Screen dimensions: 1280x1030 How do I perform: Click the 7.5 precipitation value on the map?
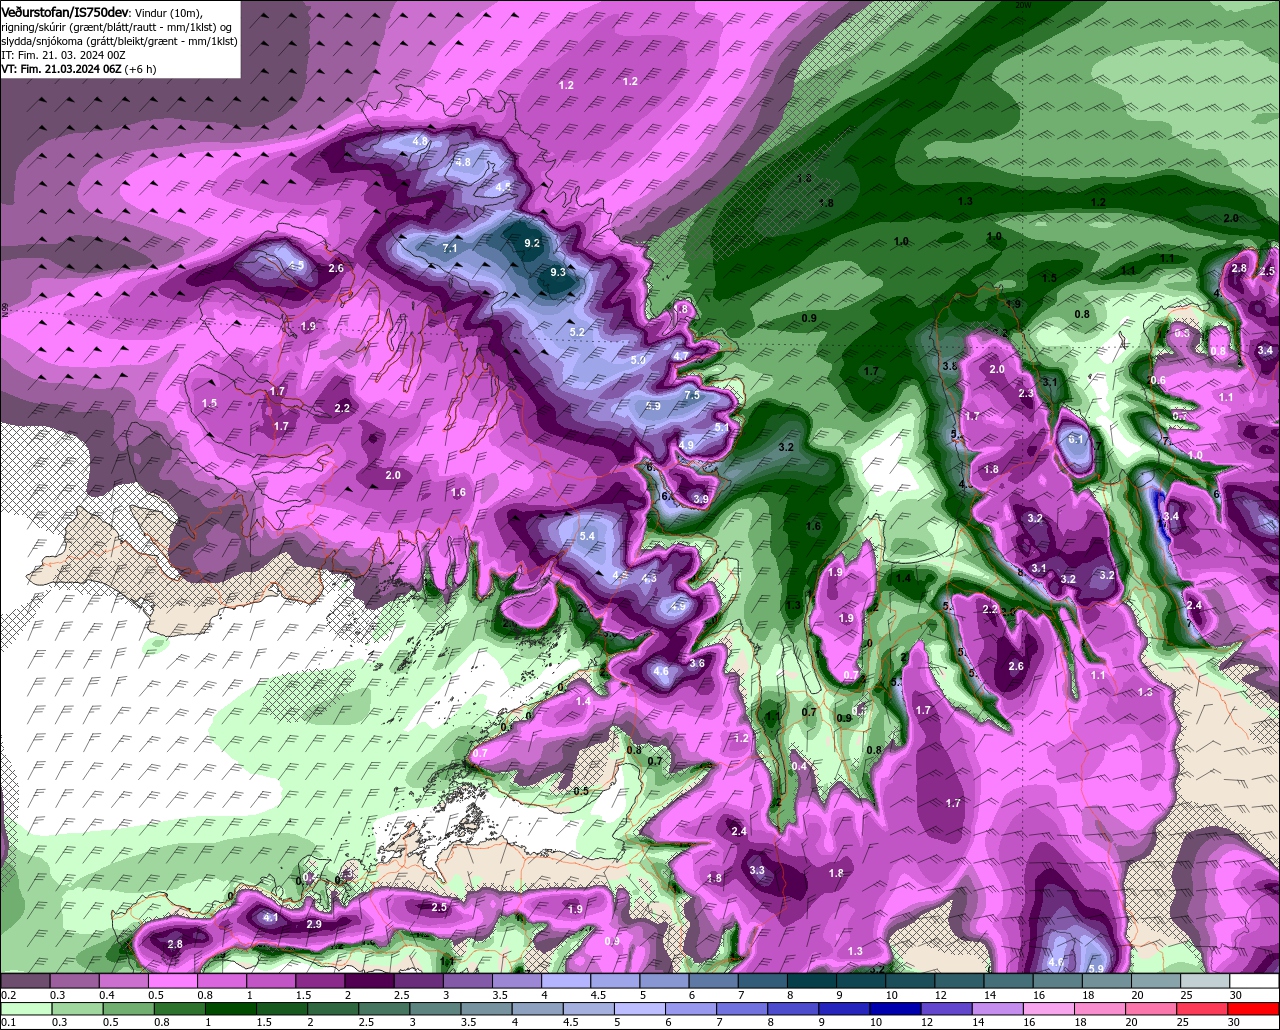[692, 395]
